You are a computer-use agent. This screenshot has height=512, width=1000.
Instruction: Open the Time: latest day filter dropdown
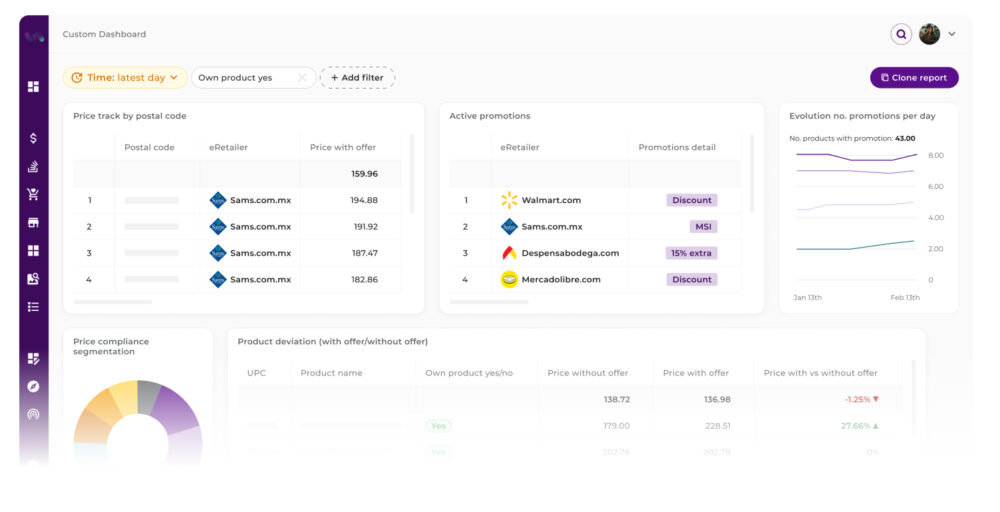(125, 78)
